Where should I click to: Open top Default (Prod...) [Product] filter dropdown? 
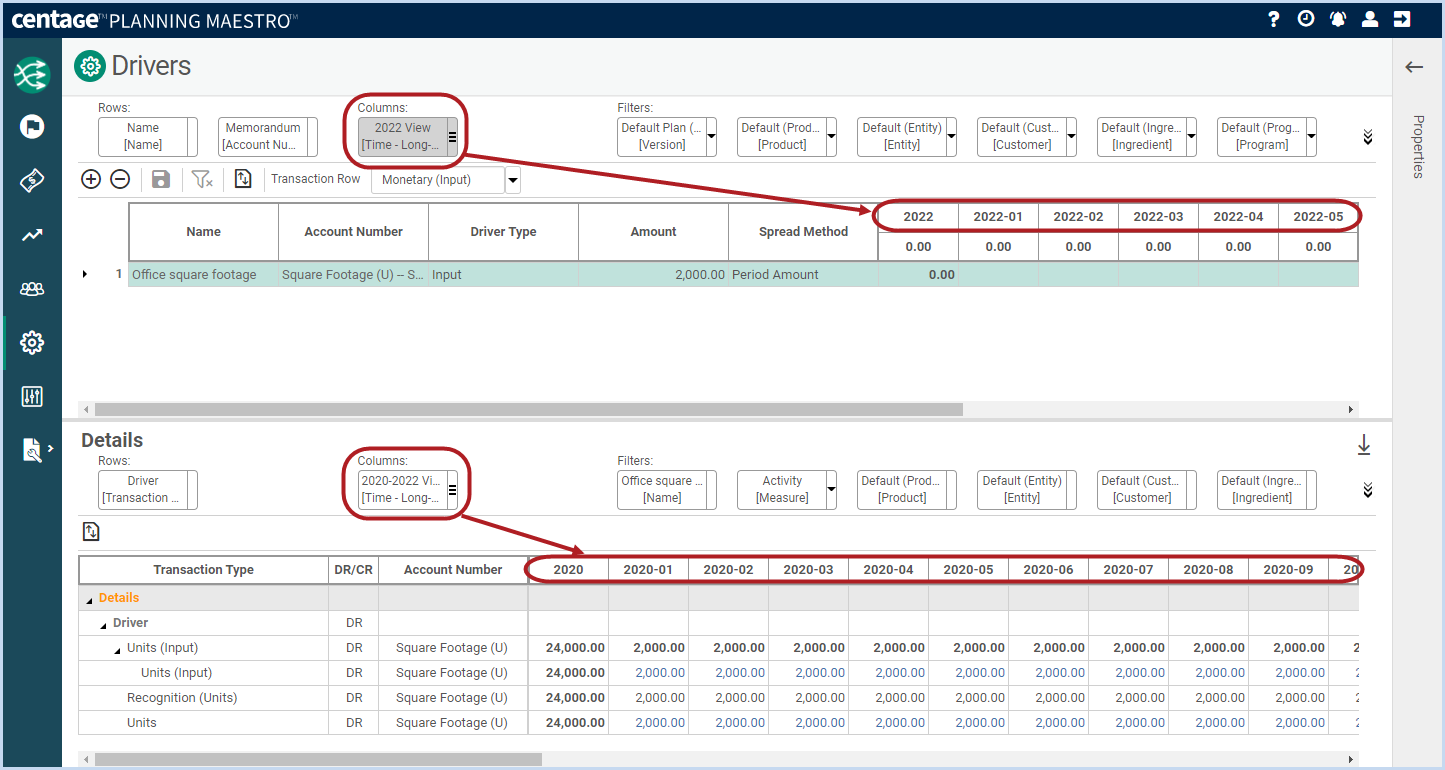pyautogui.click(x=831, y=137)
